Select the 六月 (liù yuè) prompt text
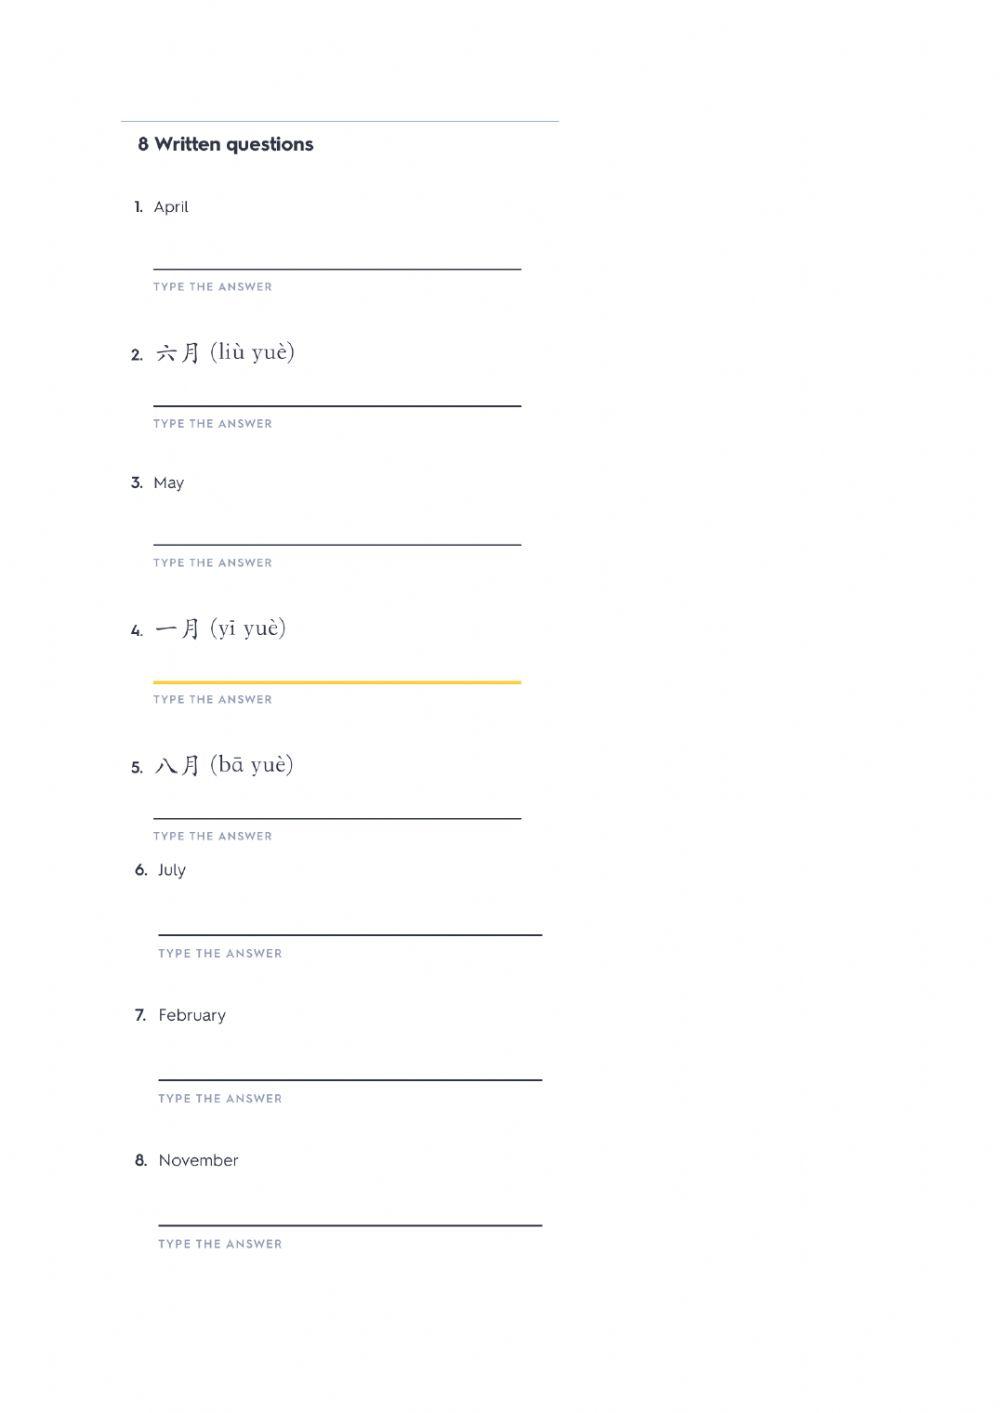The width and height of the screenshot is (1000, 1413). [225, 353]
